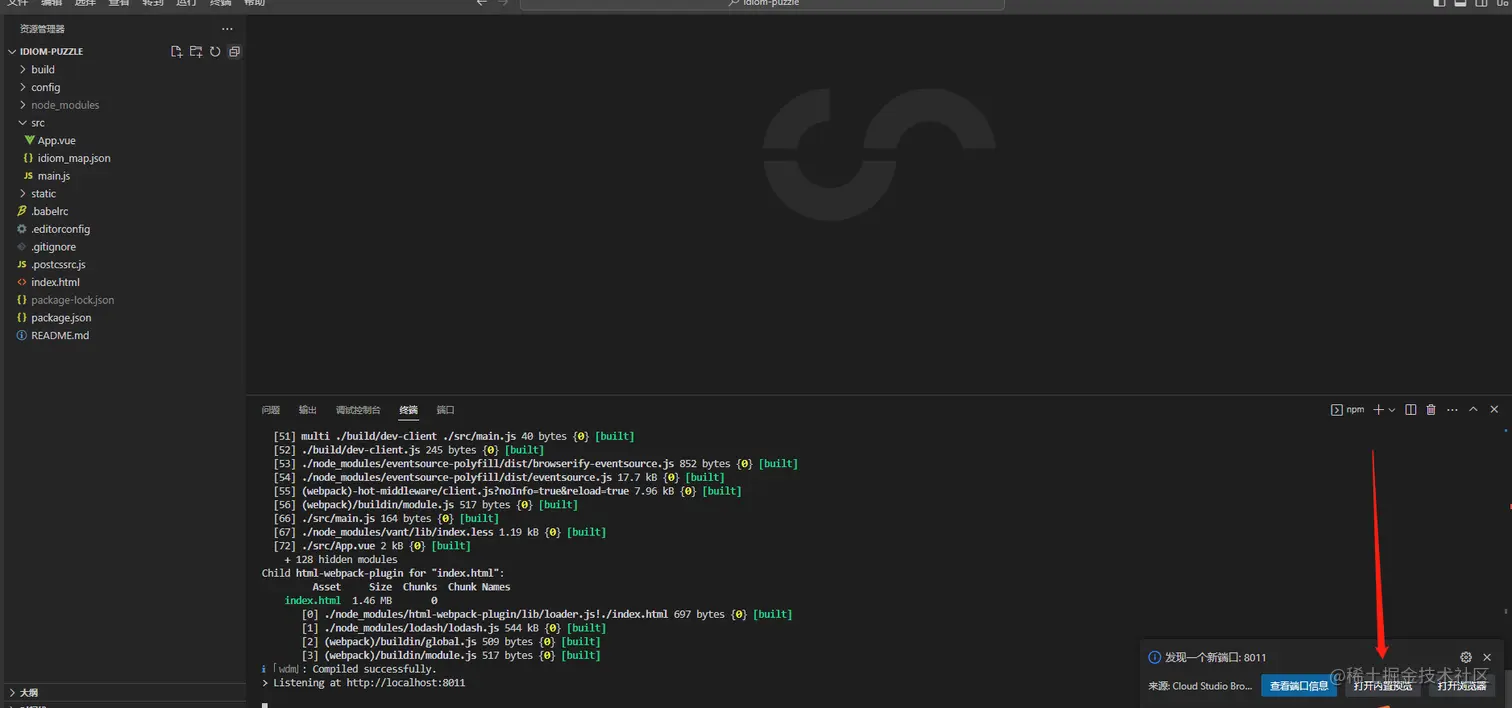
Task: Dismiss the new port 8011 notification
Action: (x=1487, y=657)
